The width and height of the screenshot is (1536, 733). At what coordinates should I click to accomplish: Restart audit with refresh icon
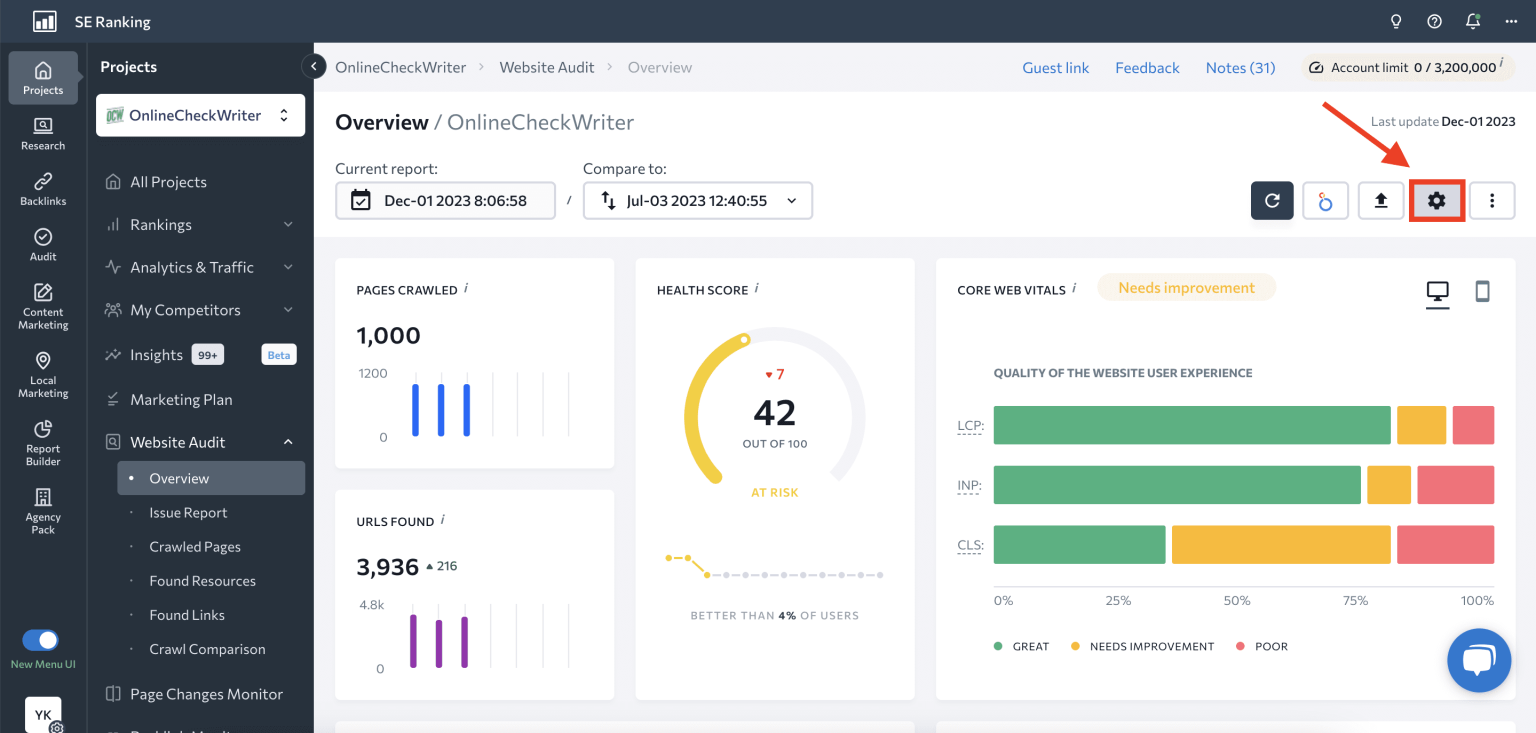[x=1272, y=201]
